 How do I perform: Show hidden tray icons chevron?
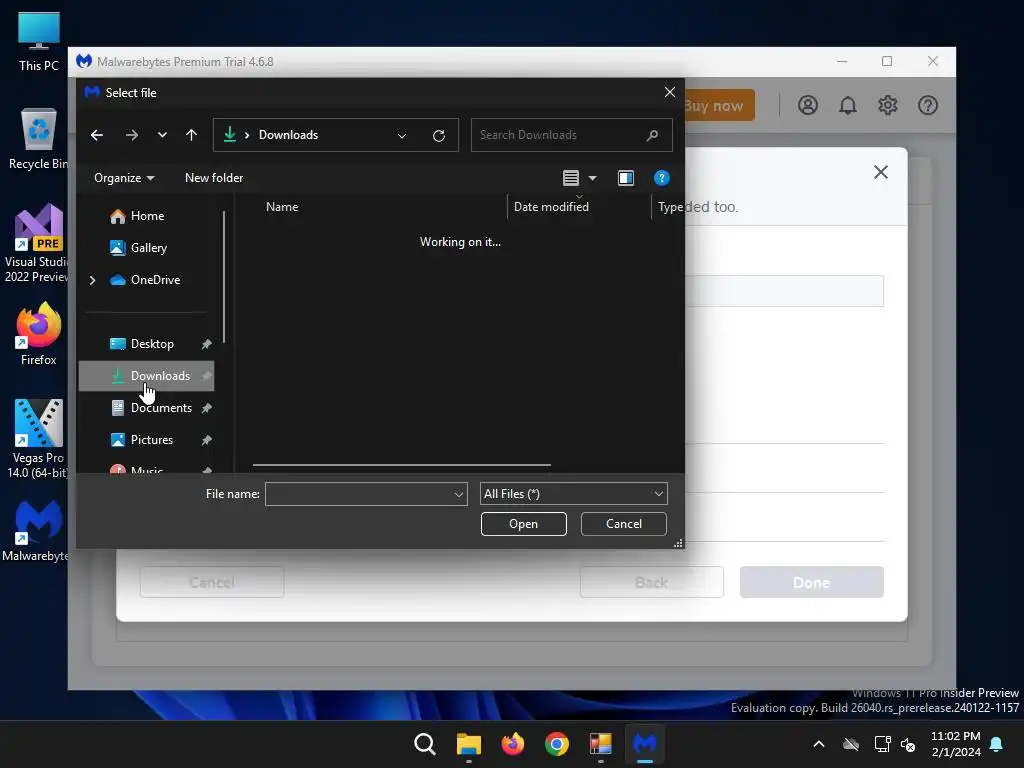tap(818, 744)
